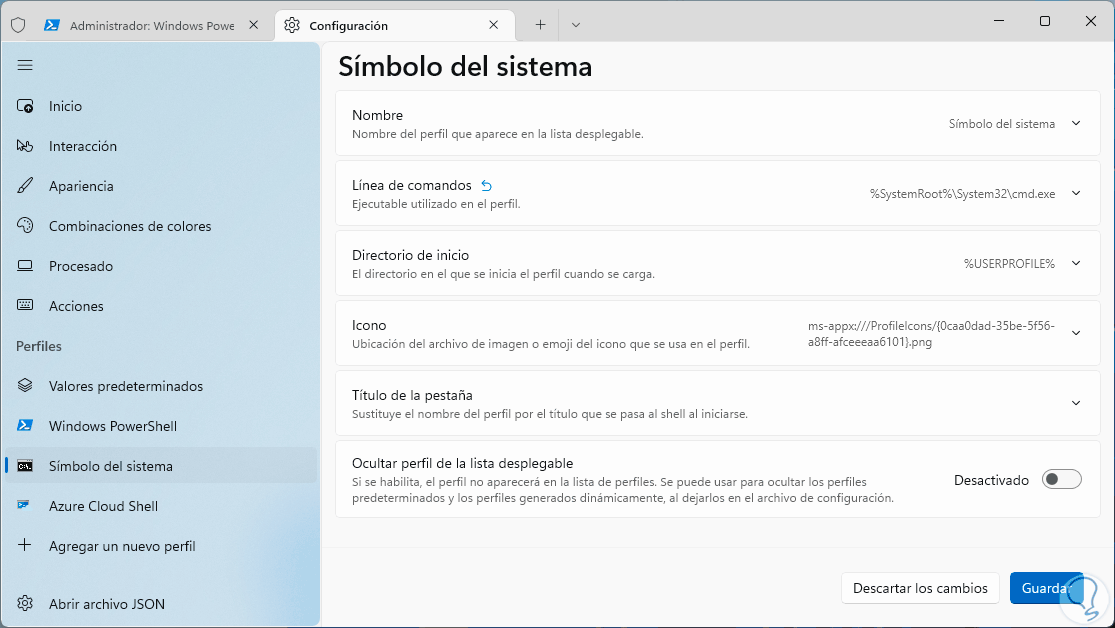Open the Acciones keyboard settings
Image resolution: width=1115 pixels, height=628 pixels.
[x=76, y=306]
